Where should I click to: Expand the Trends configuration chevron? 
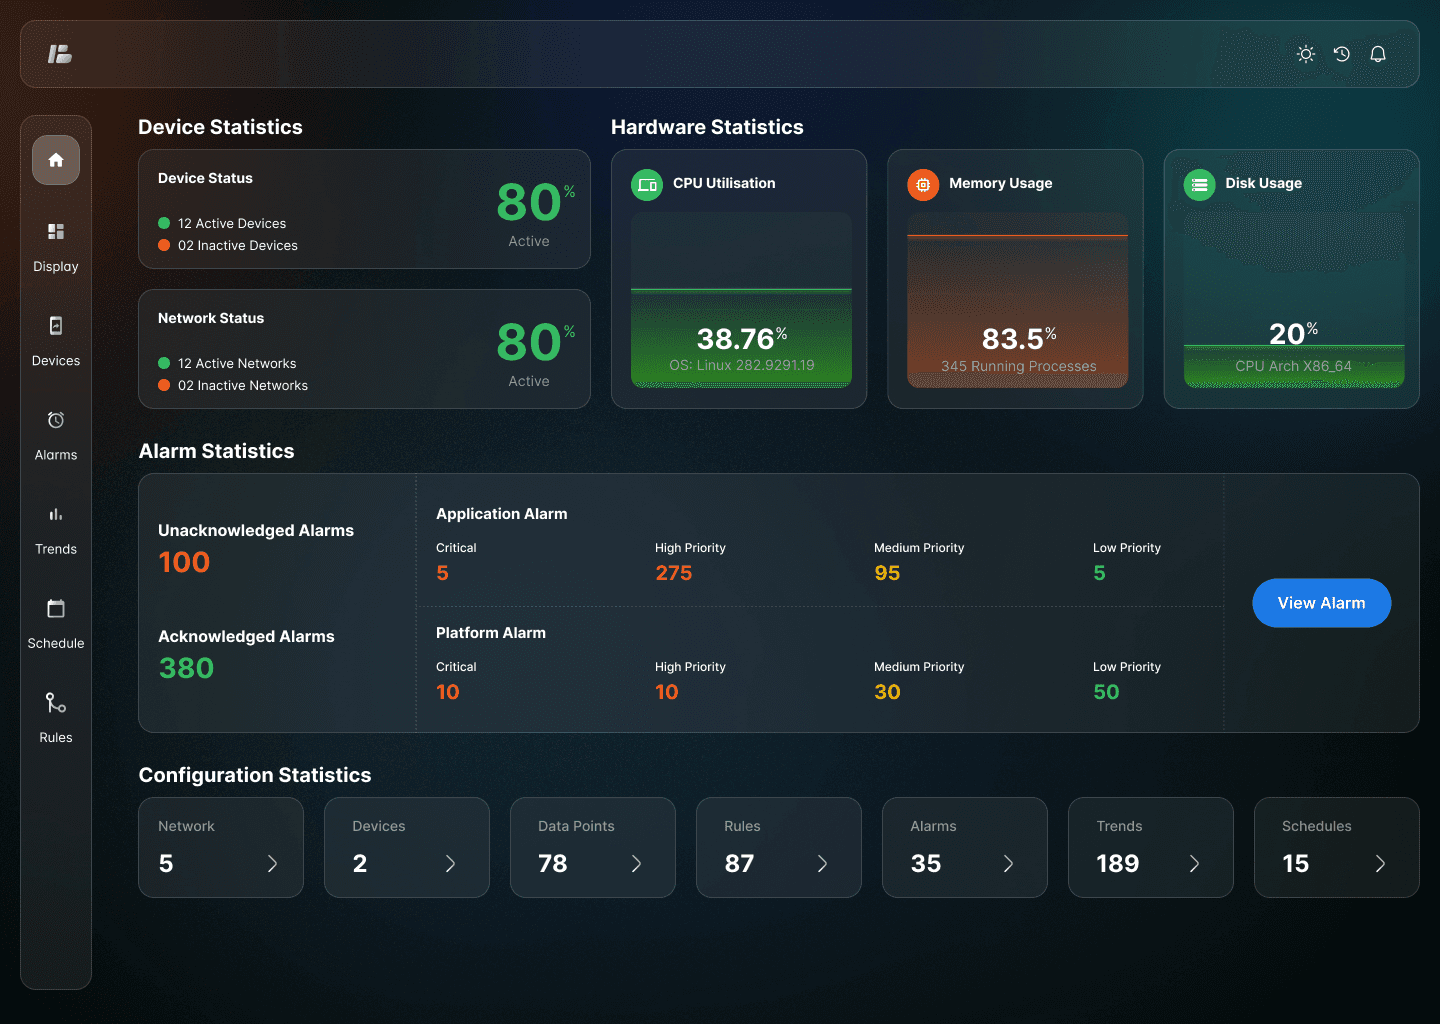click(x=1194, y=864)
